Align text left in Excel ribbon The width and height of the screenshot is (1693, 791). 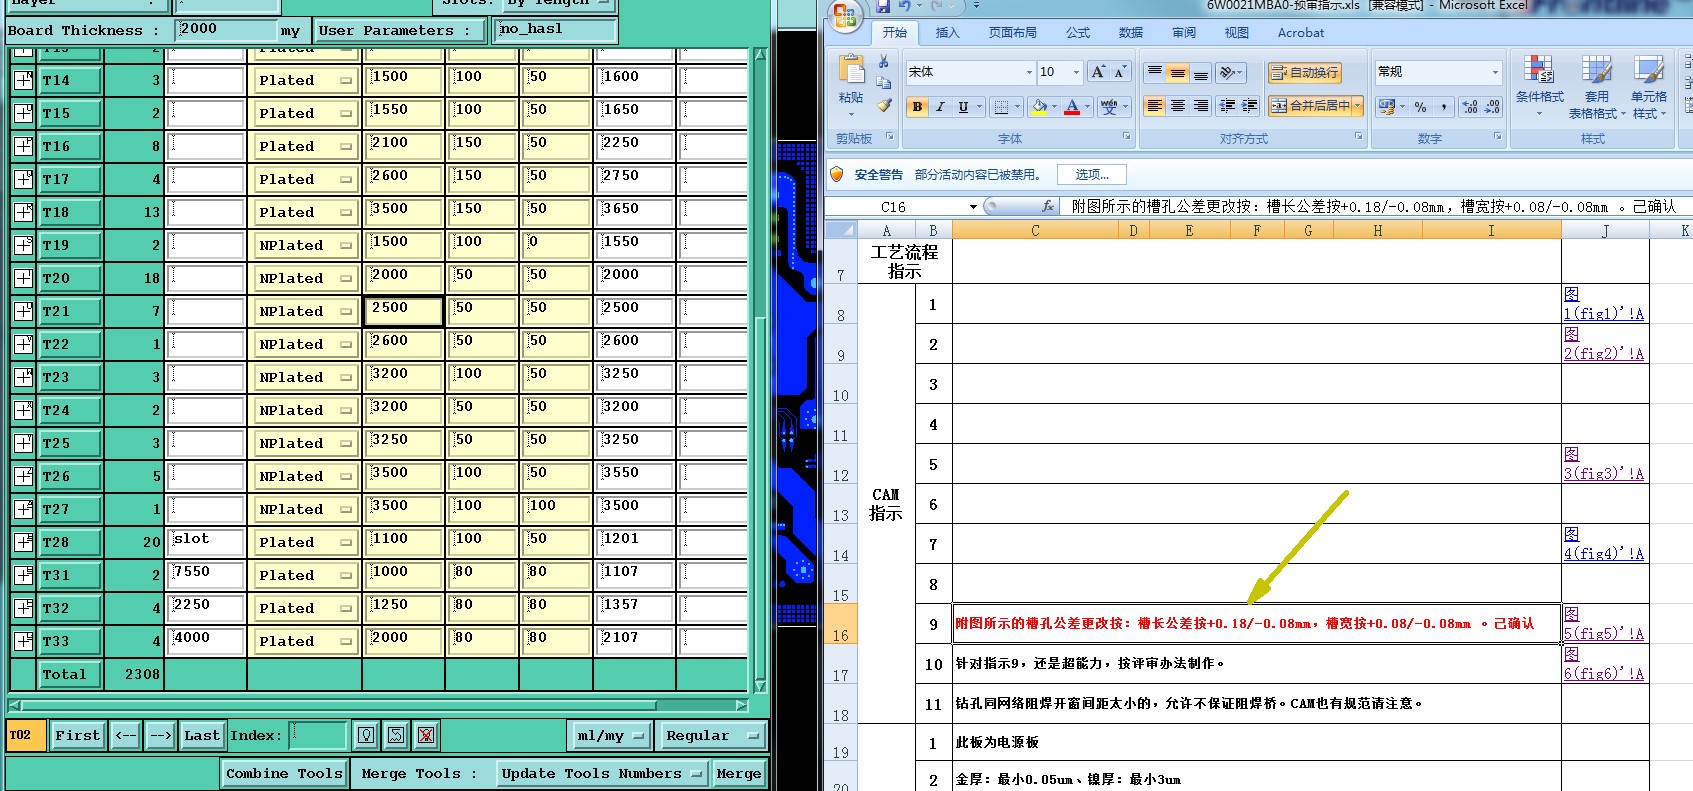click(x=1154, y=106)
